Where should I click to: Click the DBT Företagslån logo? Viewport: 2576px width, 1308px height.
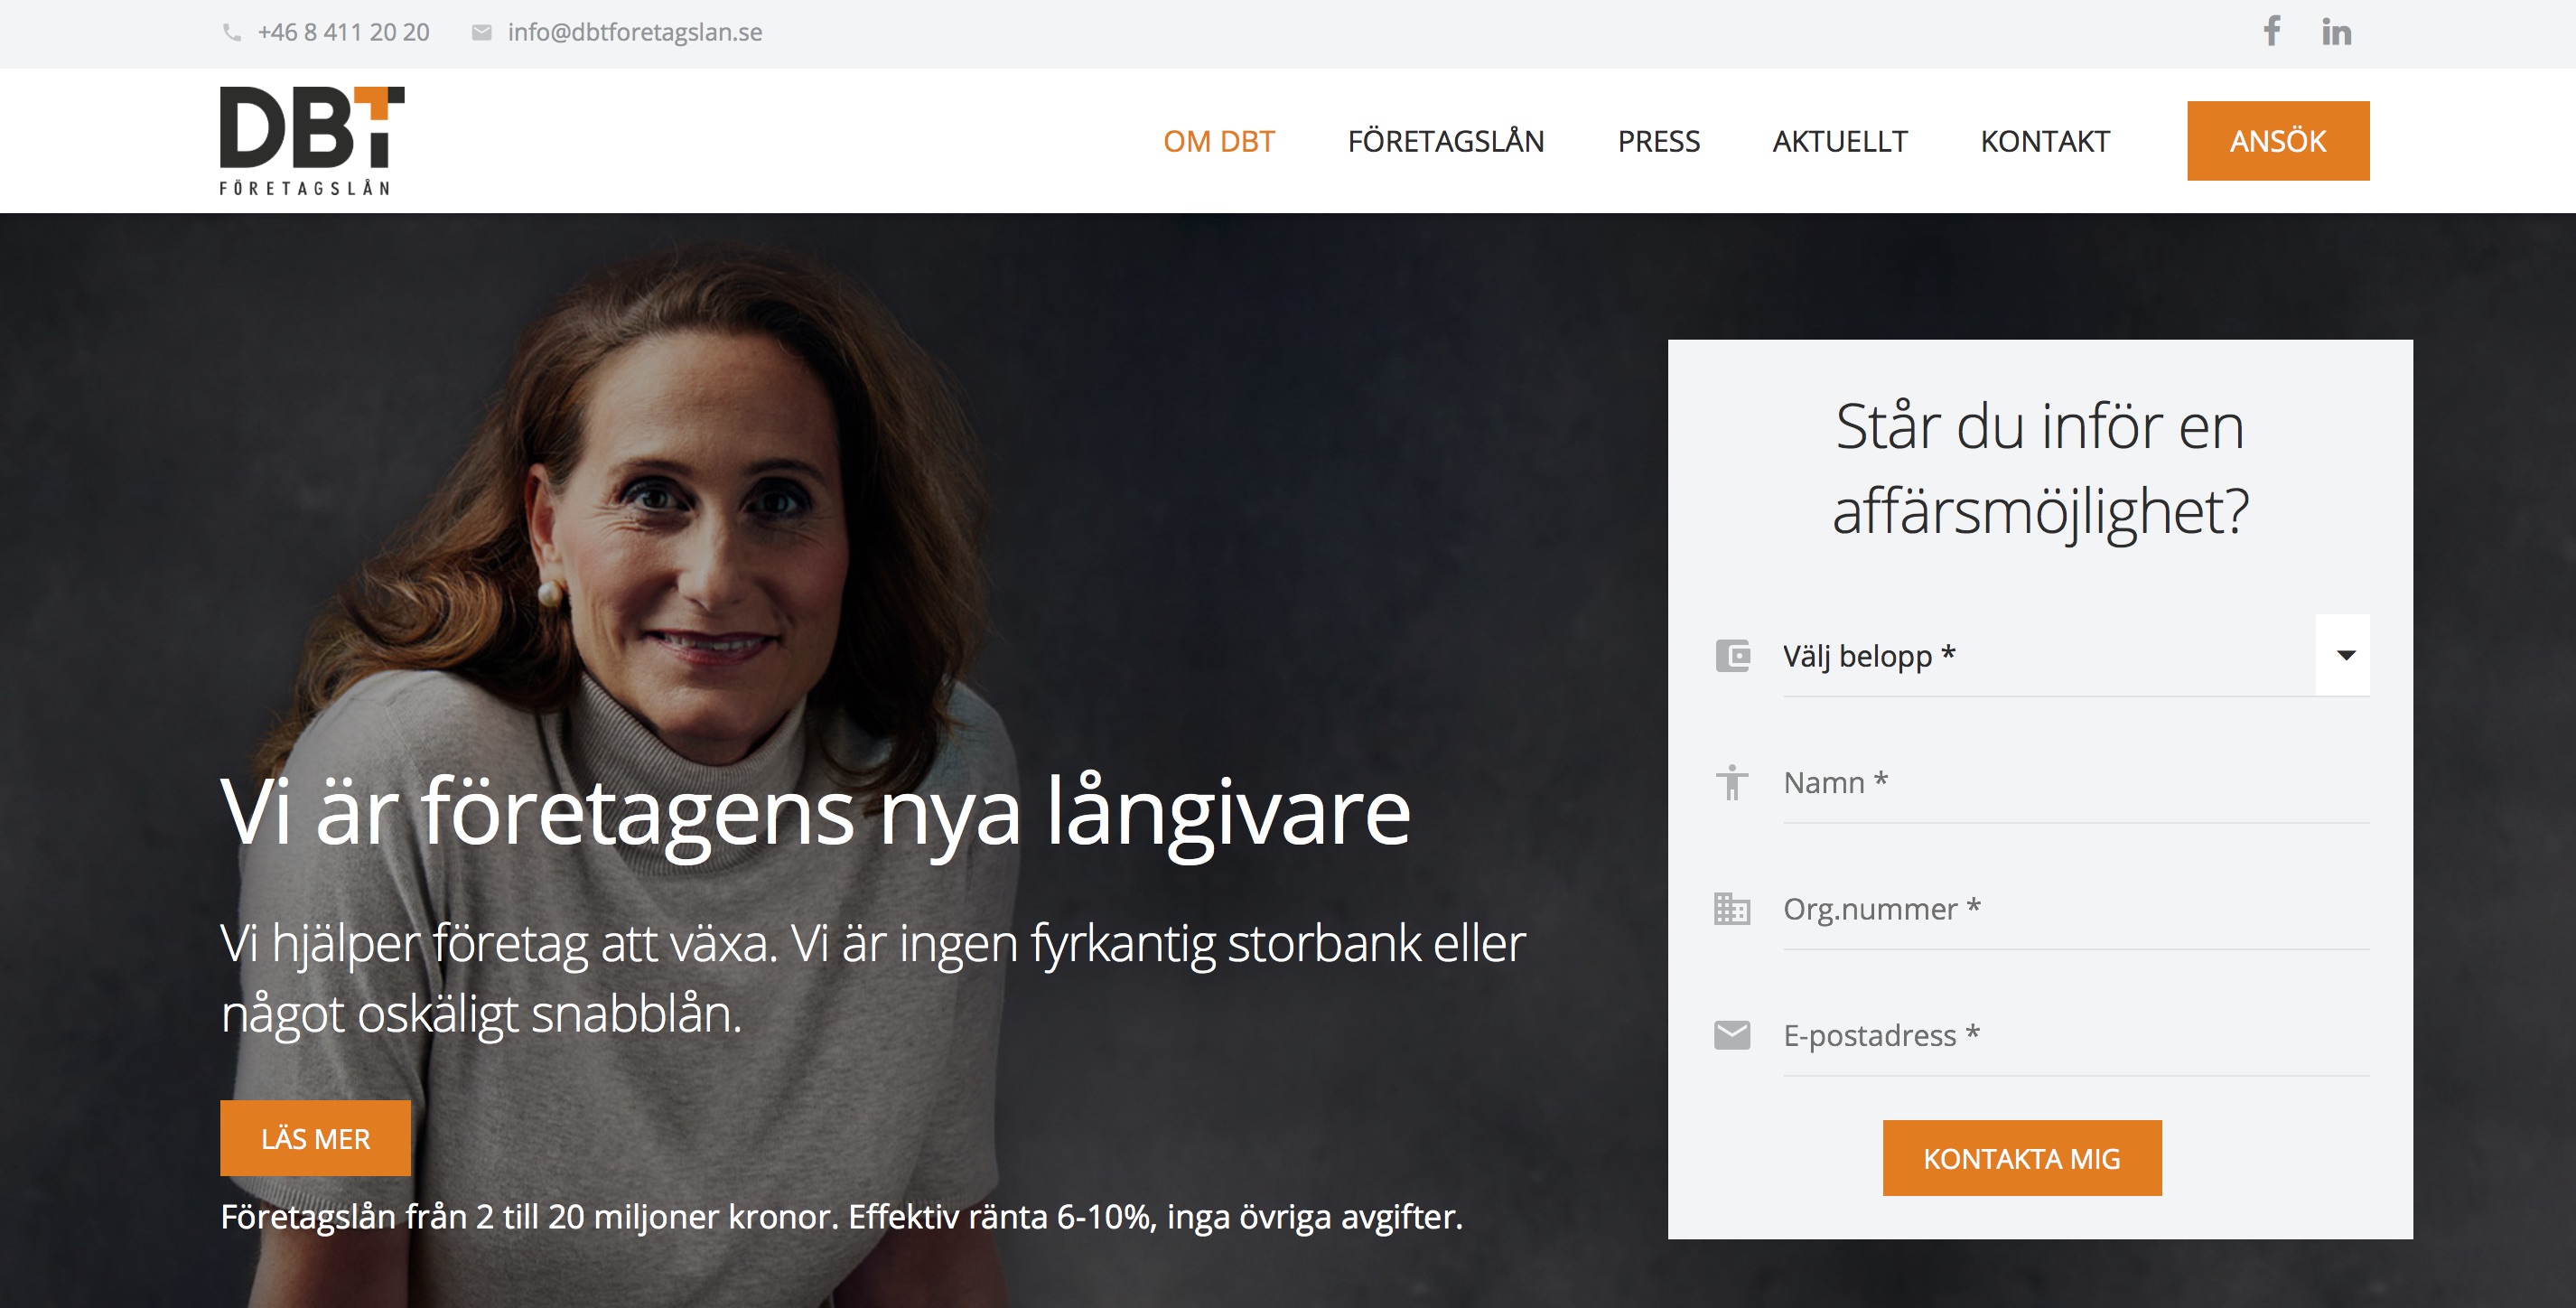312,141
